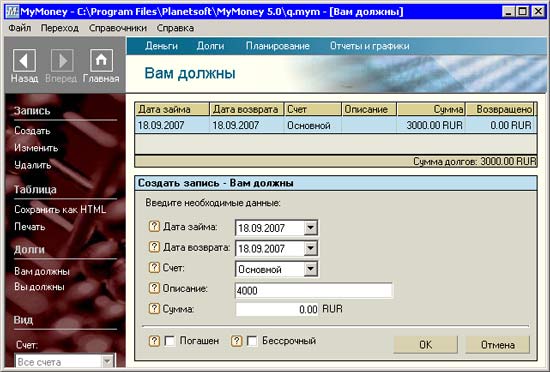Open Вы должны in sidebar
This screenshot has width=550, height=372.
tap(39, 287)
